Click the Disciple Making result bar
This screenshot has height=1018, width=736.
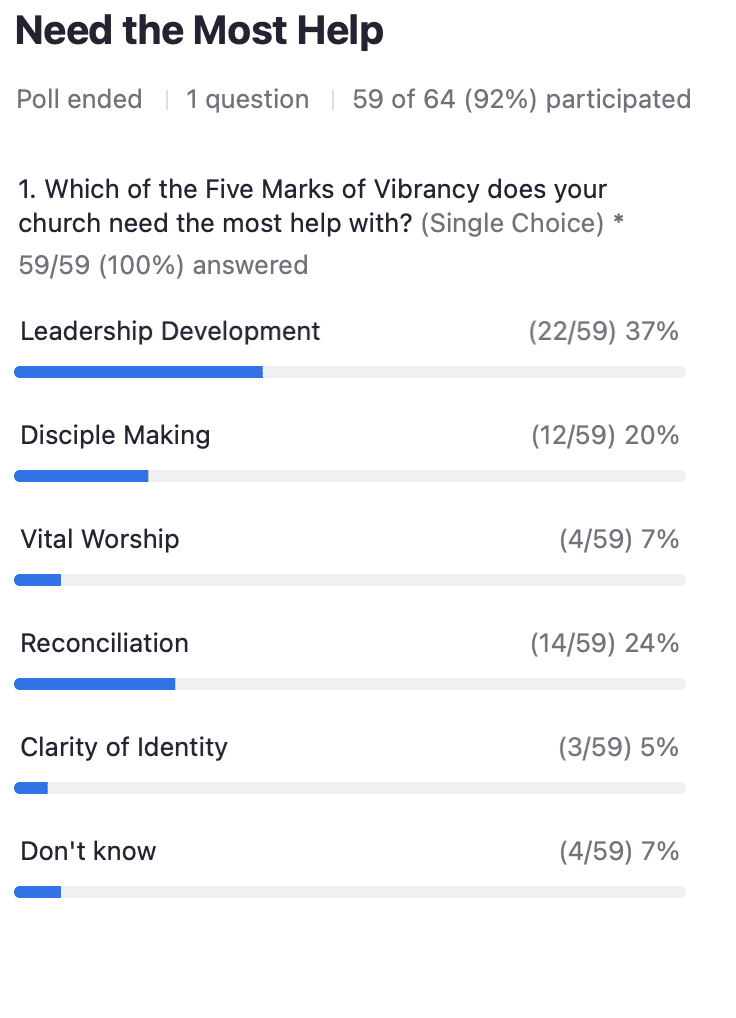[x=350, y=476]
